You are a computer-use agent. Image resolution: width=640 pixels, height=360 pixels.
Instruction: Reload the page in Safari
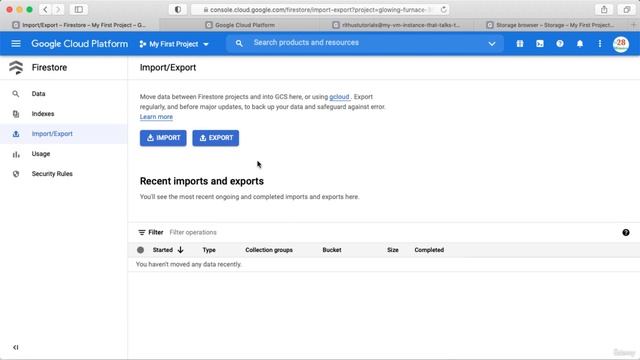click(443, 9)
